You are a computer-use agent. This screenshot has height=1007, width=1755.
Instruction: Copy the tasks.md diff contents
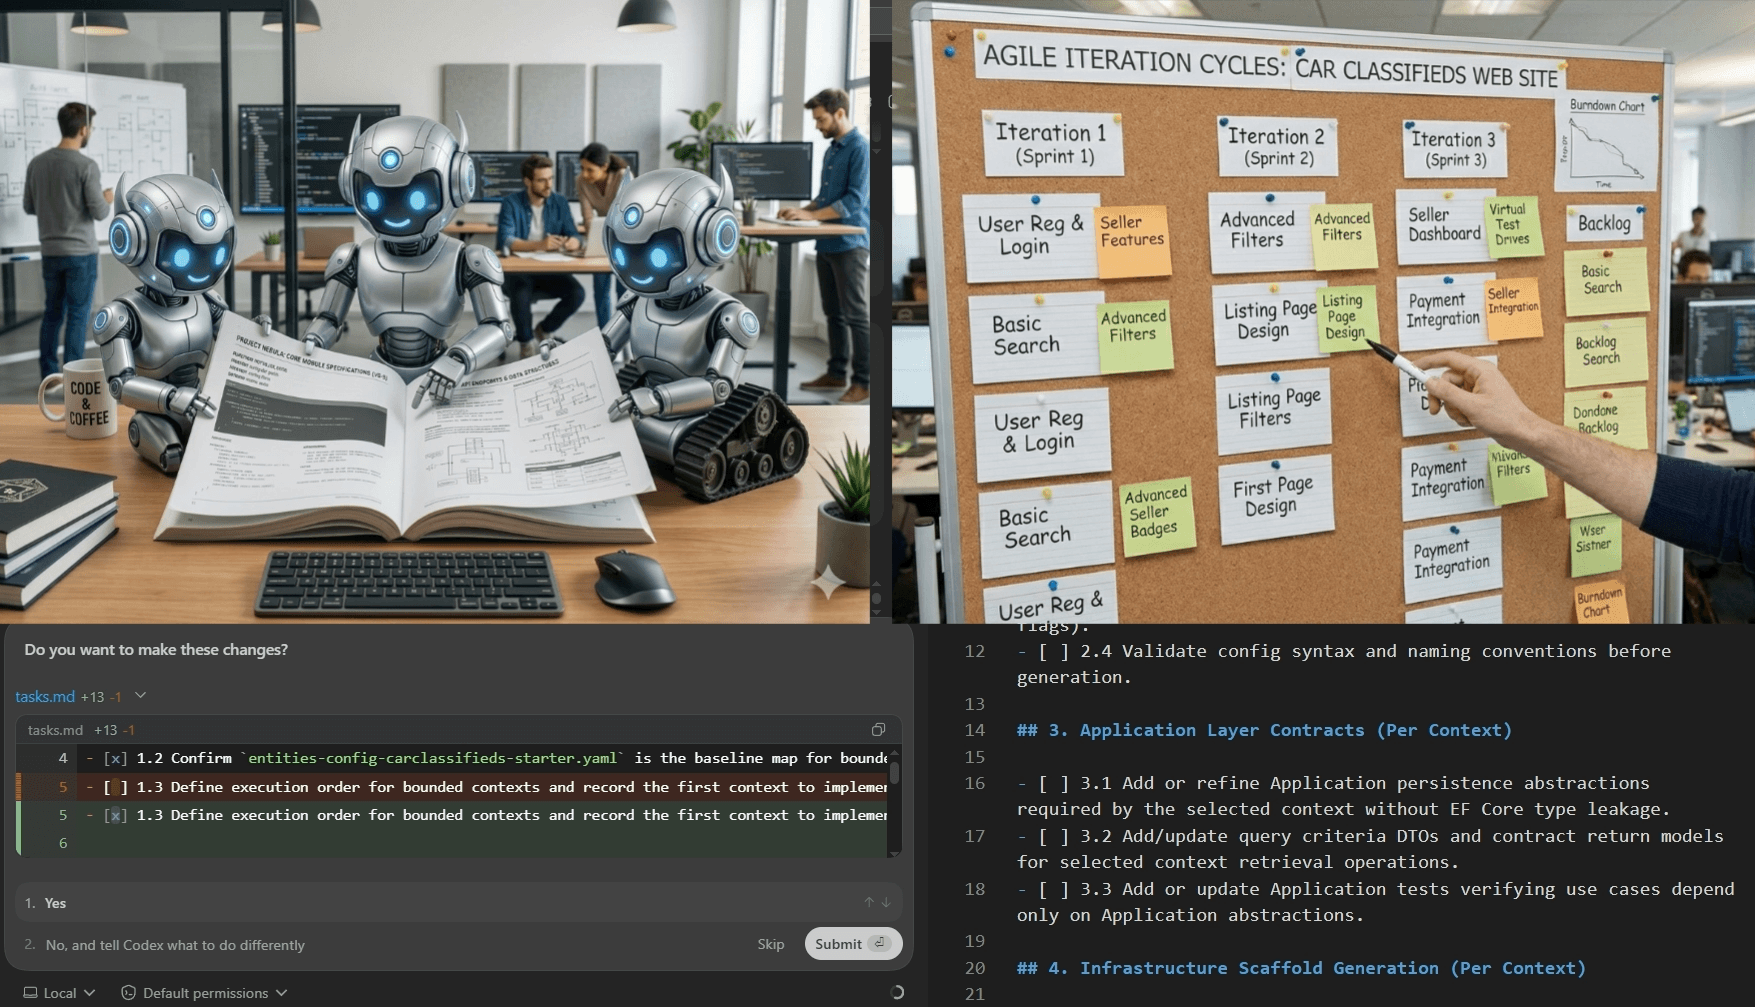pyautogui.click(x=878, y=730)
